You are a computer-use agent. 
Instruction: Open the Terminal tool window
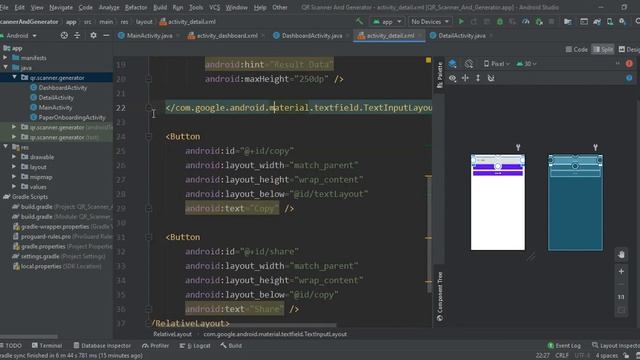coord(47,346)
